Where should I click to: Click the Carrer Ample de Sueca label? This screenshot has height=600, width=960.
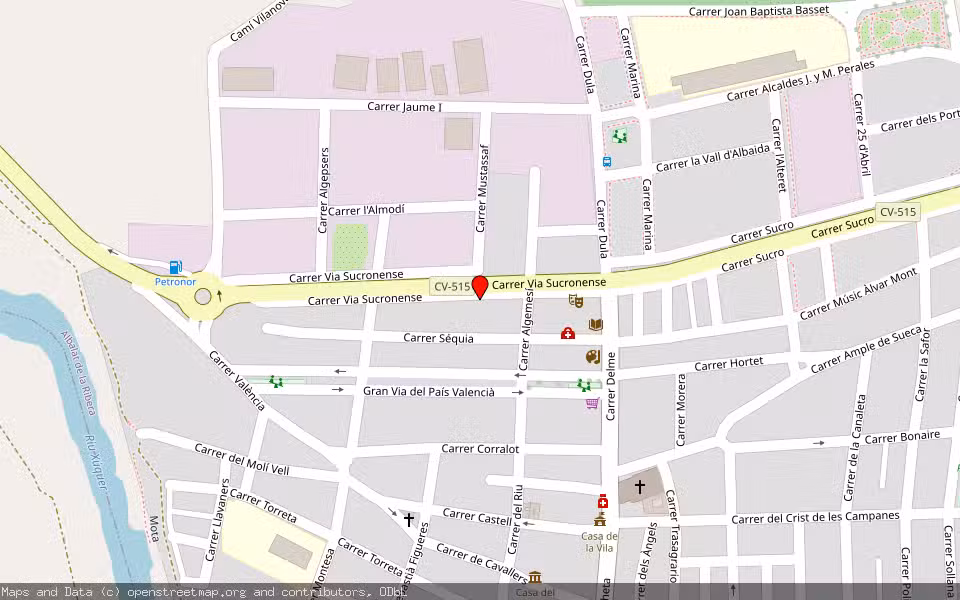[x=866, y=350]
